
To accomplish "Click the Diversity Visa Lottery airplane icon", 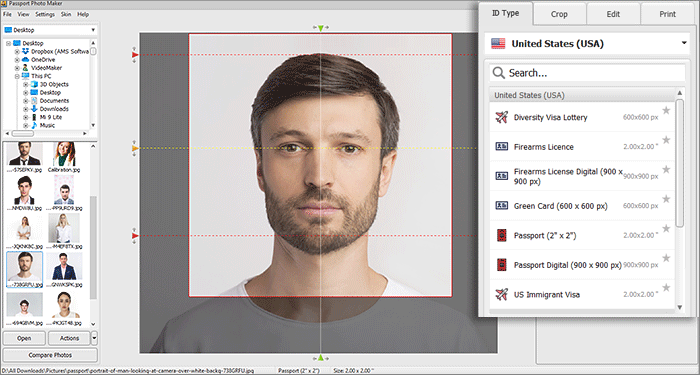I will (x=502, y=117).
